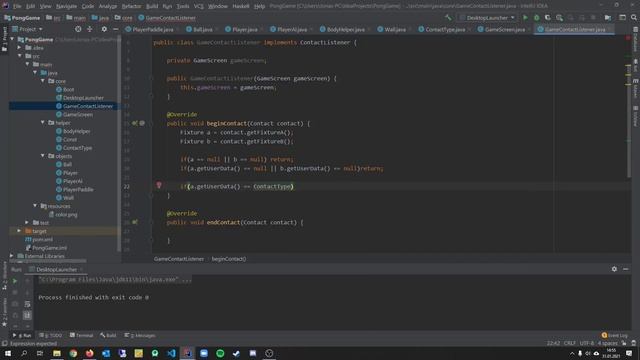The height and width of the screenshot is (360, 640).
Task: Switch to GameScreen.java editor tab
Action: 504,29
